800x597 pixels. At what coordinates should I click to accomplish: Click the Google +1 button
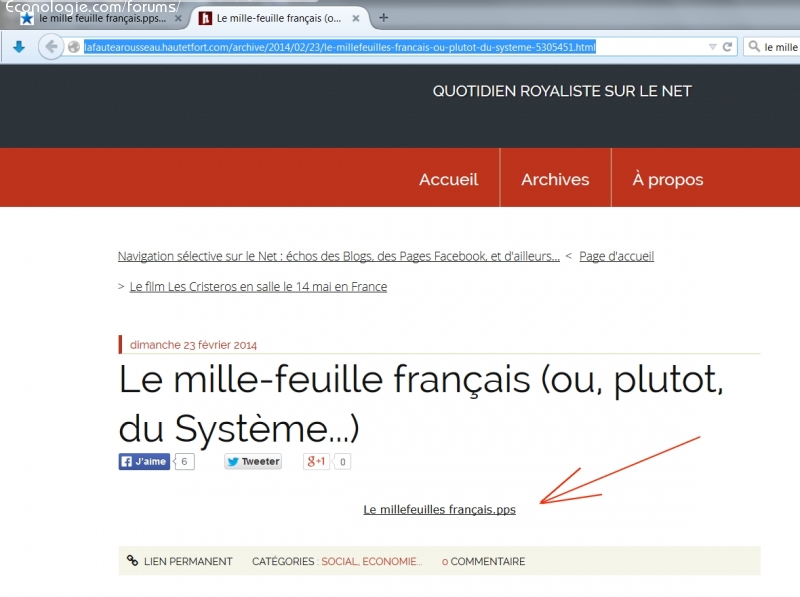point(317,462)
